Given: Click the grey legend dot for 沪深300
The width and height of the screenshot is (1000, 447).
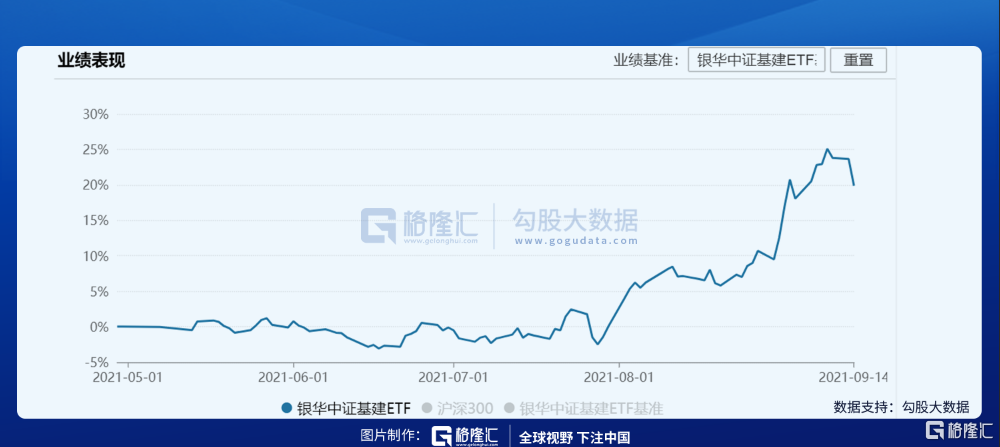Looking at the screenshot, I should 427,408.
